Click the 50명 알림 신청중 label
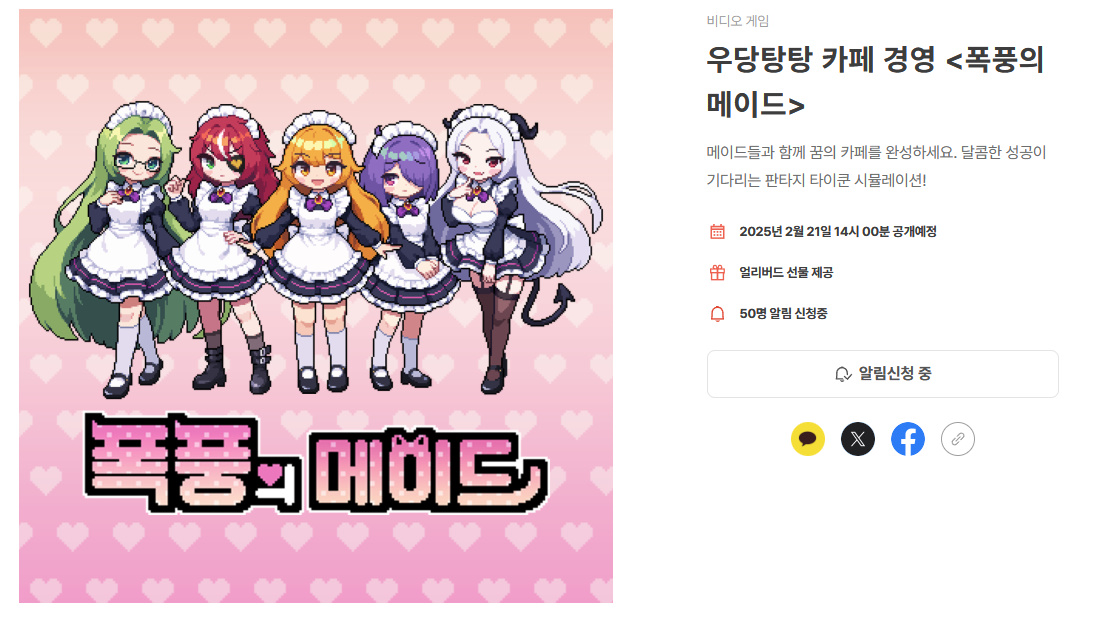This screenshot has height=619, width=1115. click(783, 314)
